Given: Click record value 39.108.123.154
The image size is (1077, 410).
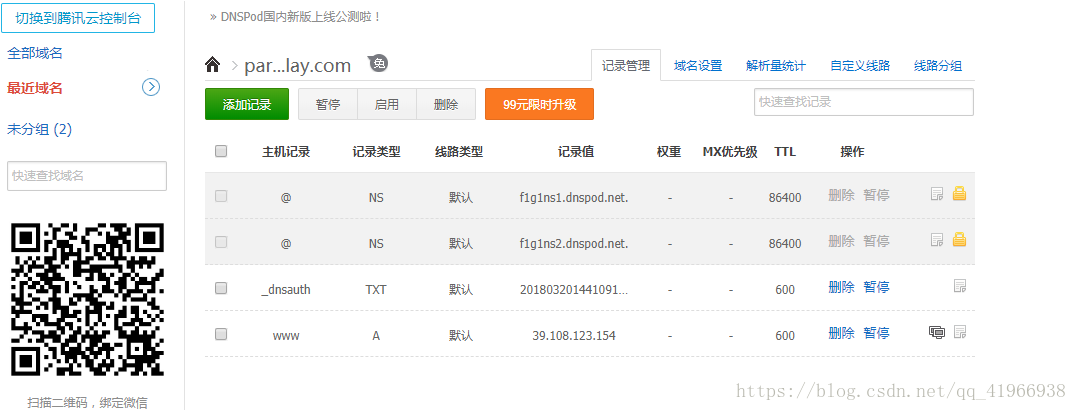Looking at the screenshot, I should (574, 336).
